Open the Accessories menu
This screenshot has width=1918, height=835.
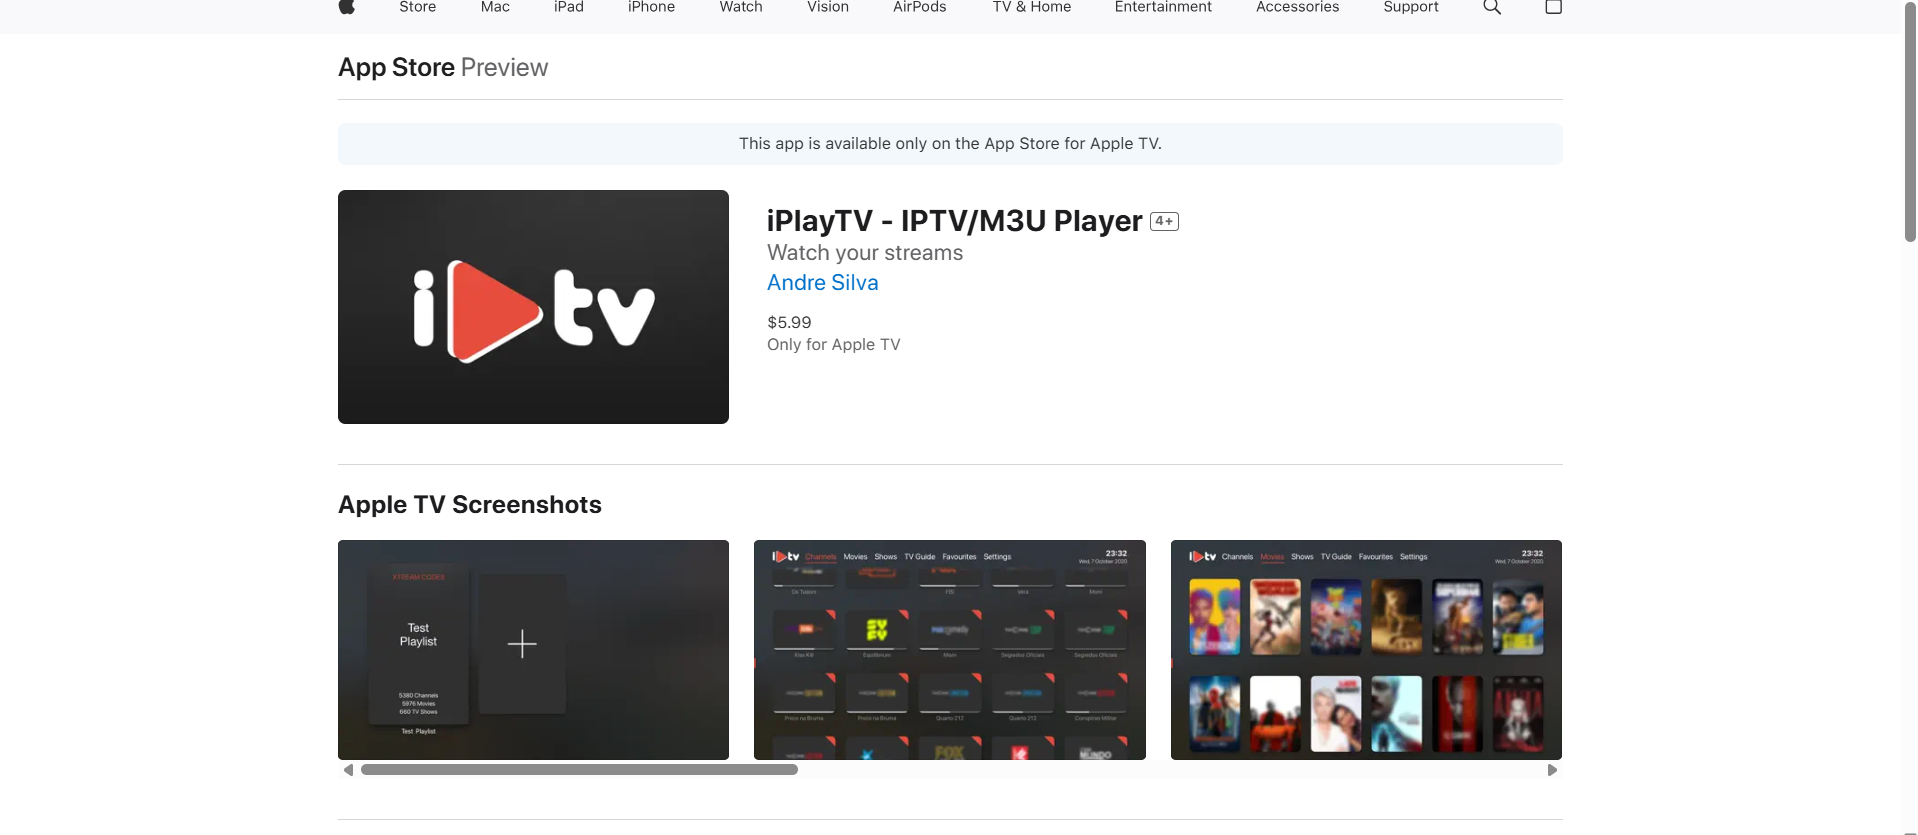[1297, 7]
